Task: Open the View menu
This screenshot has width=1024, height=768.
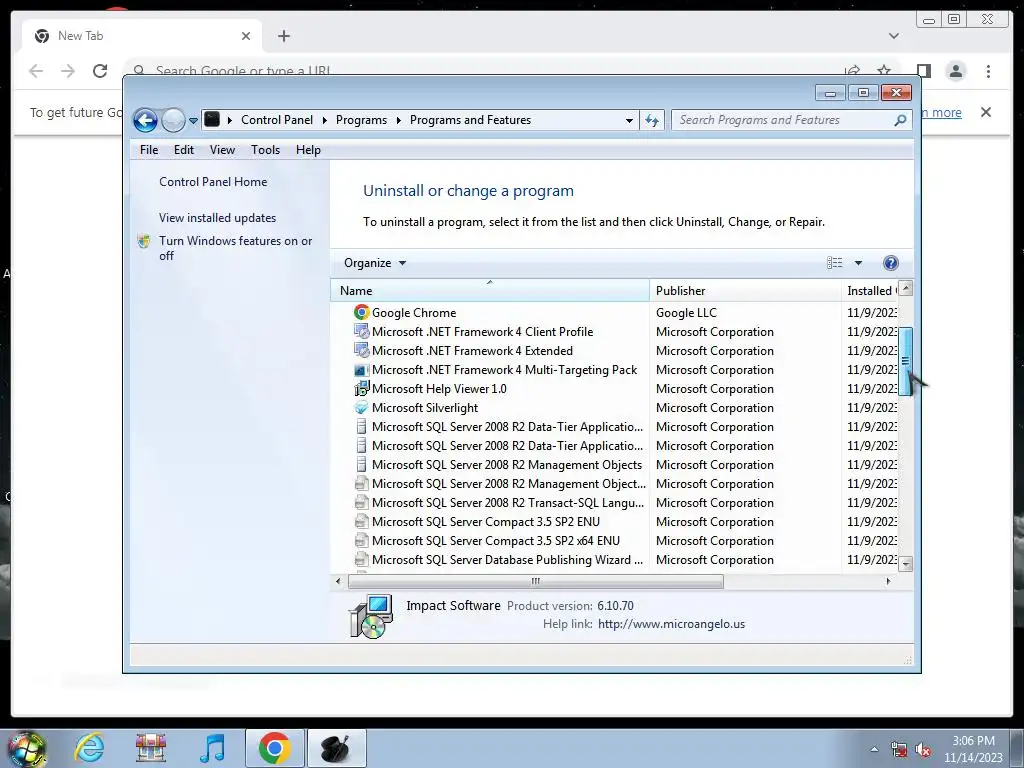Action: click(x=222, y=150)
